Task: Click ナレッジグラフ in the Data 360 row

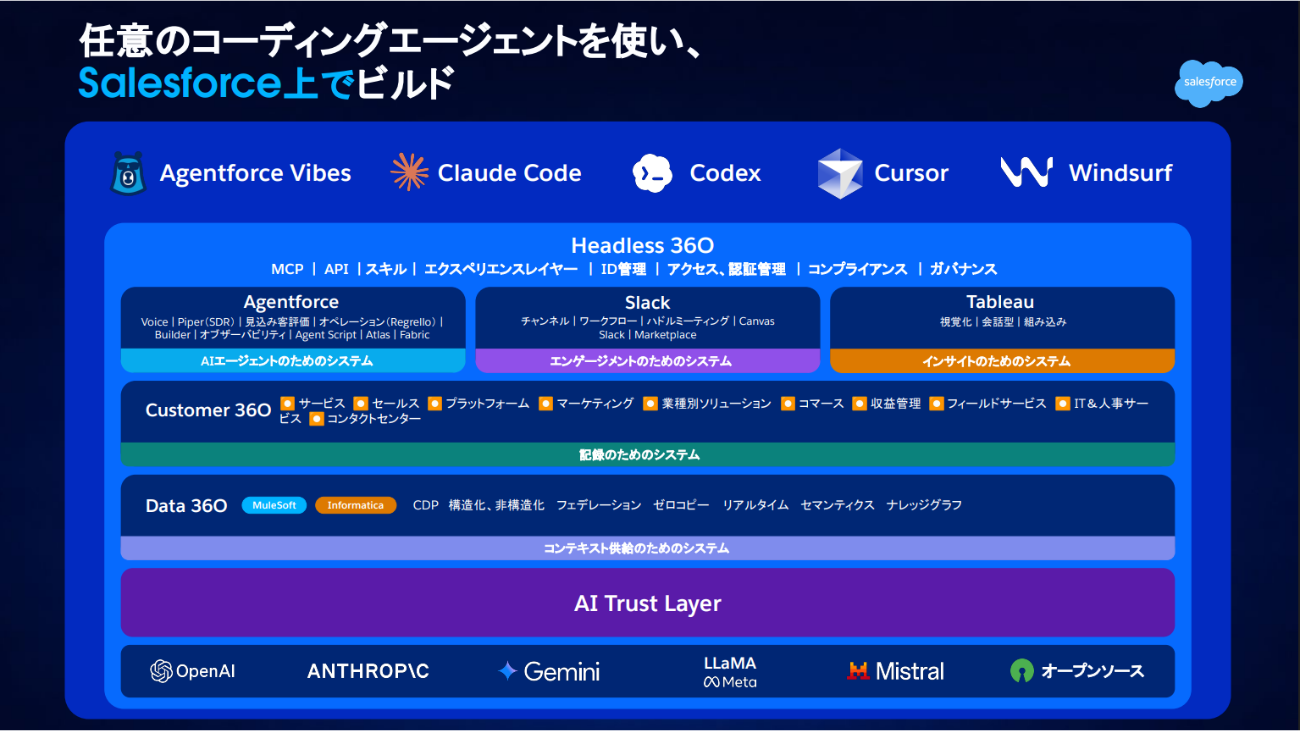Action: 924,505
